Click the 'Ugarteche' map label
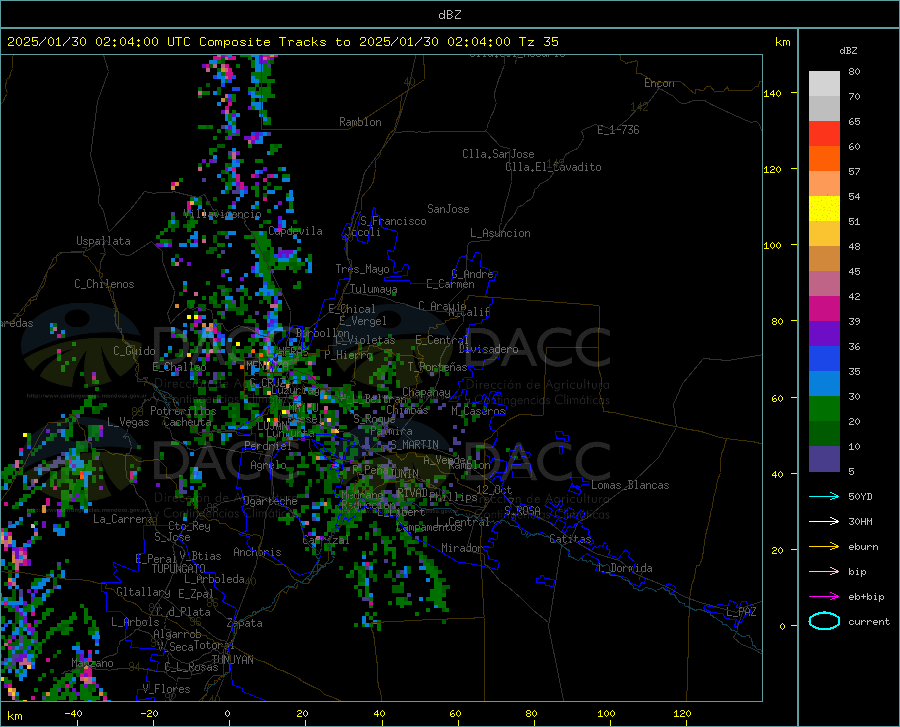This screenshot has width=900, height=727. point(270,501)
